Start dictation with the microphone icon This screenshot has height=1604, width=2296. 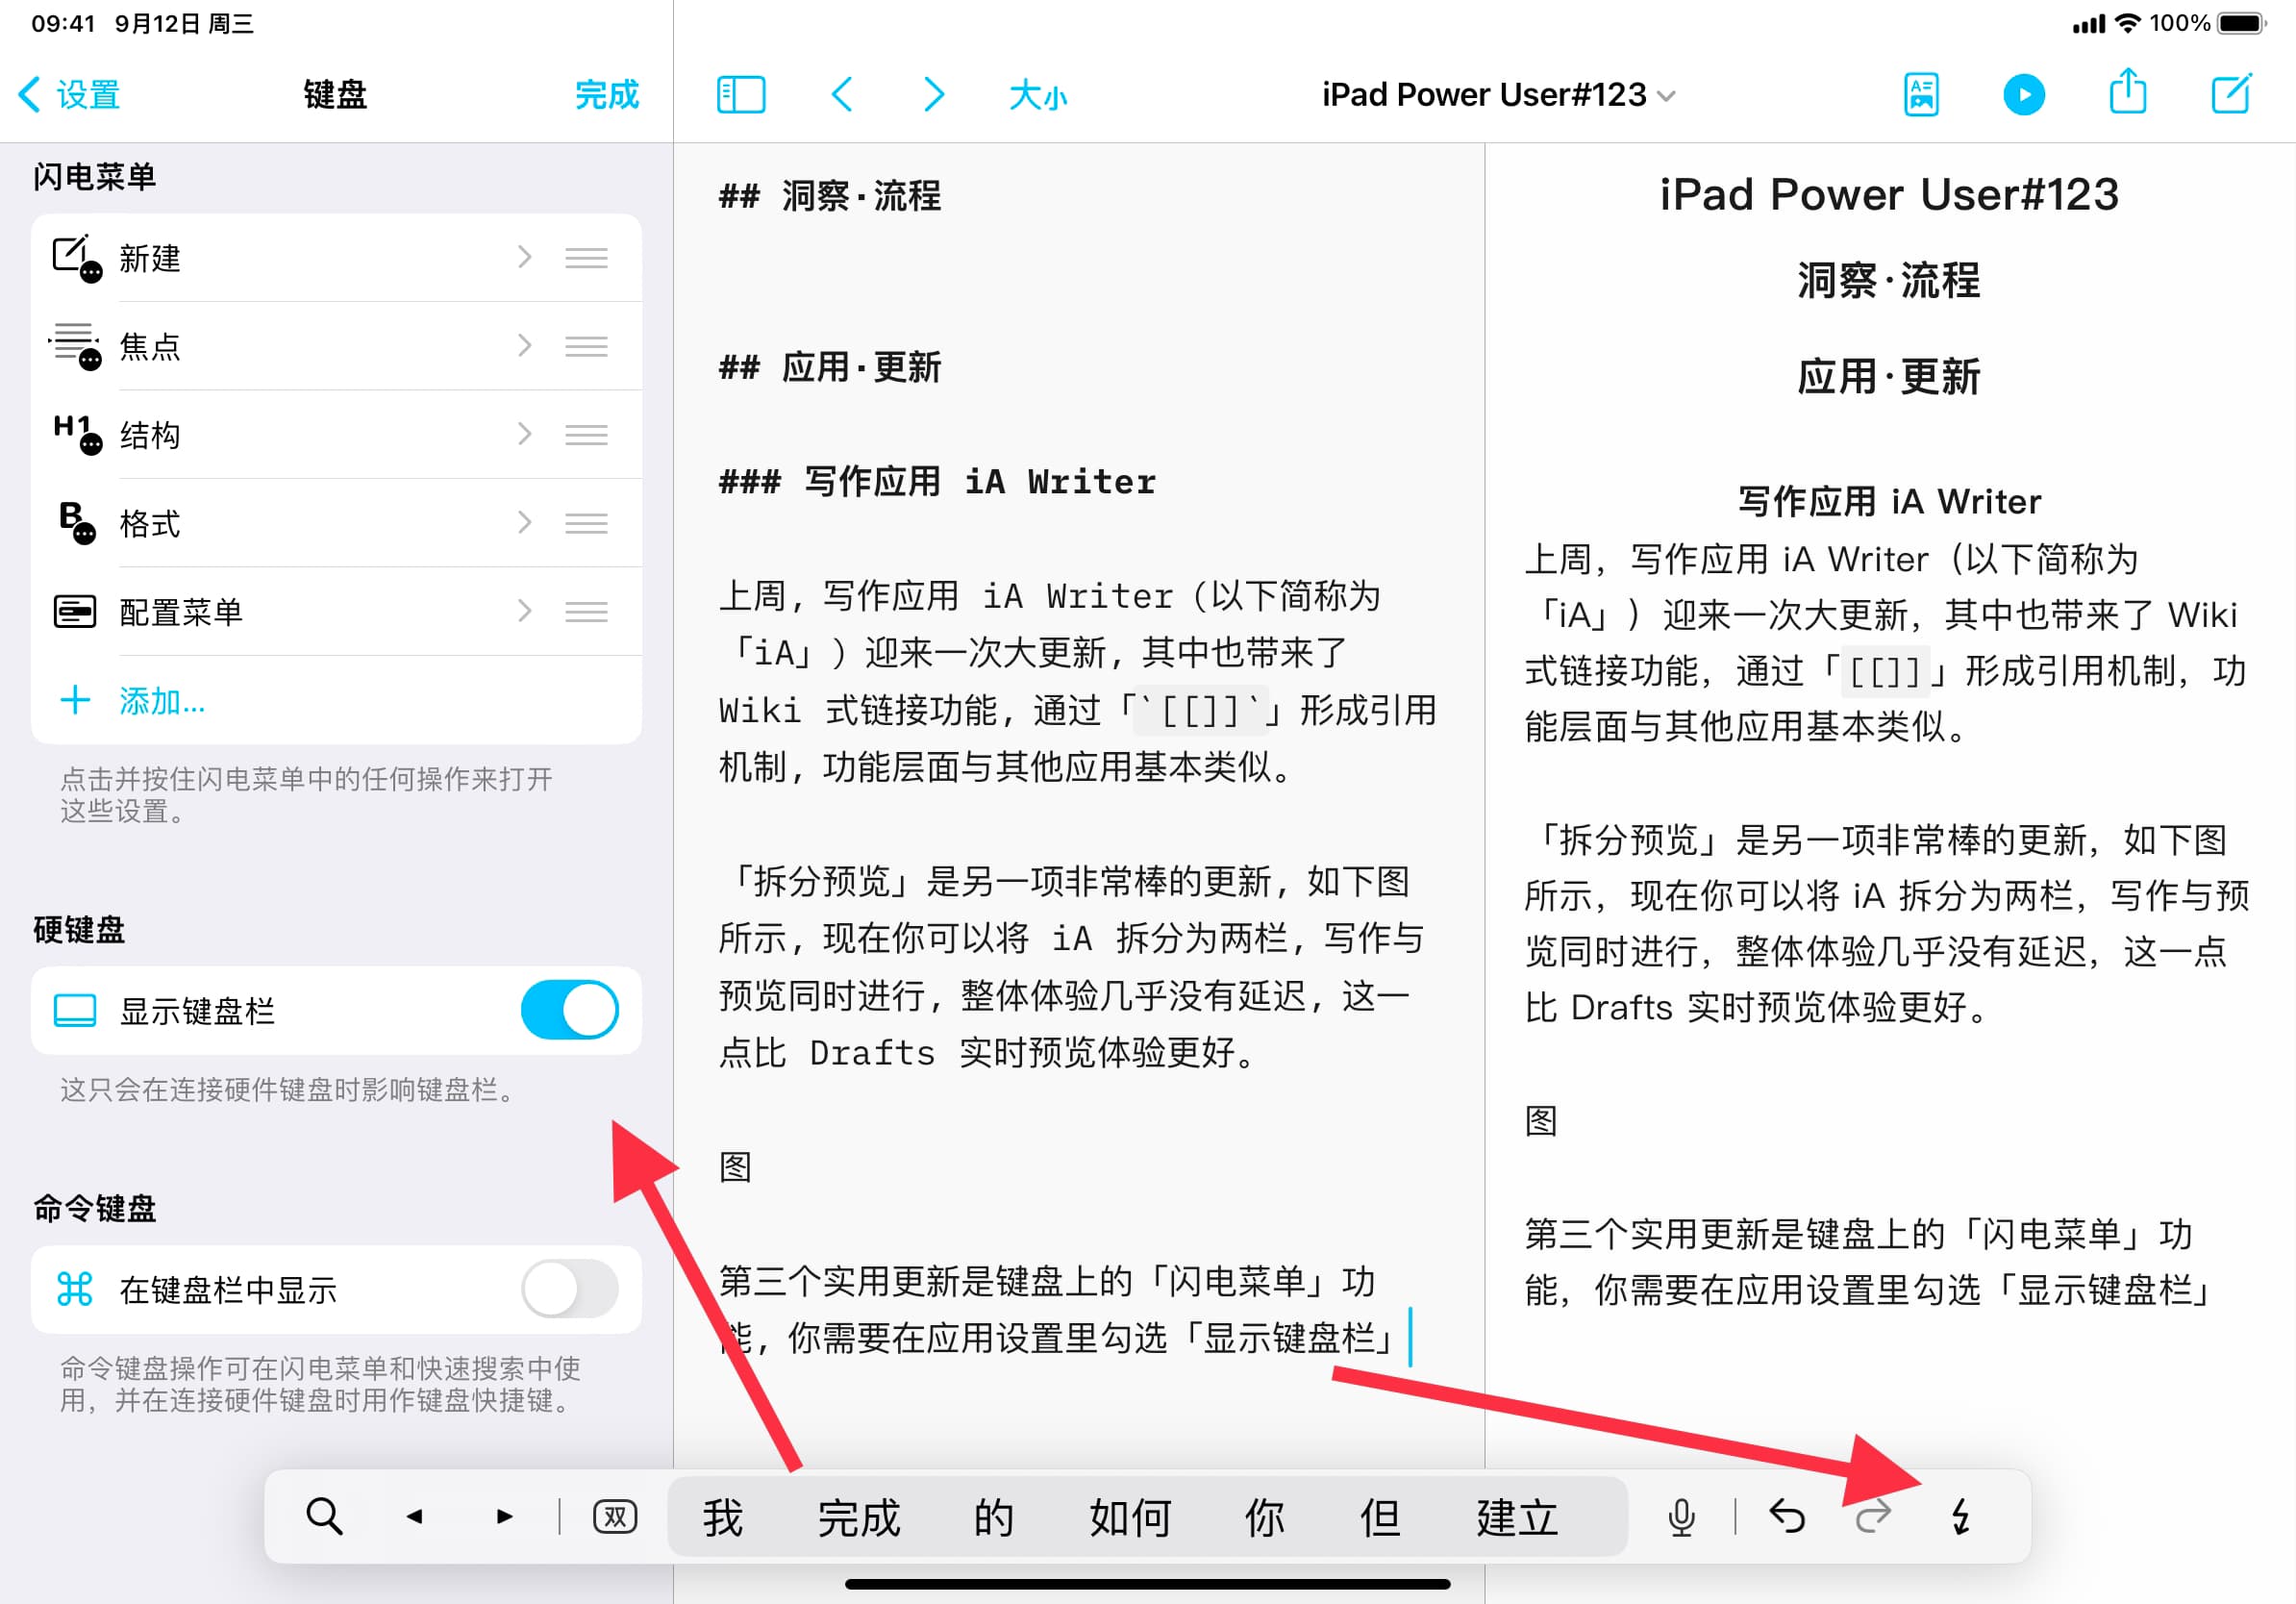pyautogui.click(x=1681, y=1516)
